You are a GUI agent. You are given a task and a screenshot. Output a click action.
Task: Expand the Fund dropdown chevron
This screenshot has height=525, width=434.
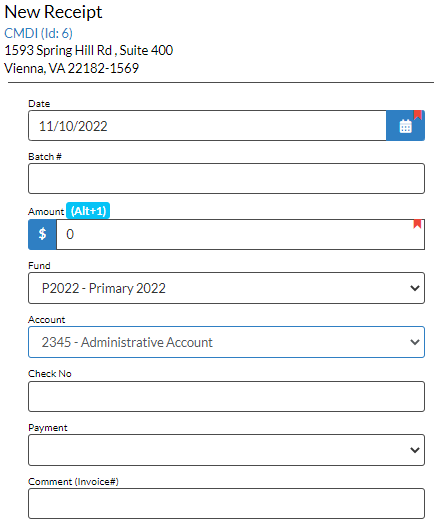tap(415, 288)
